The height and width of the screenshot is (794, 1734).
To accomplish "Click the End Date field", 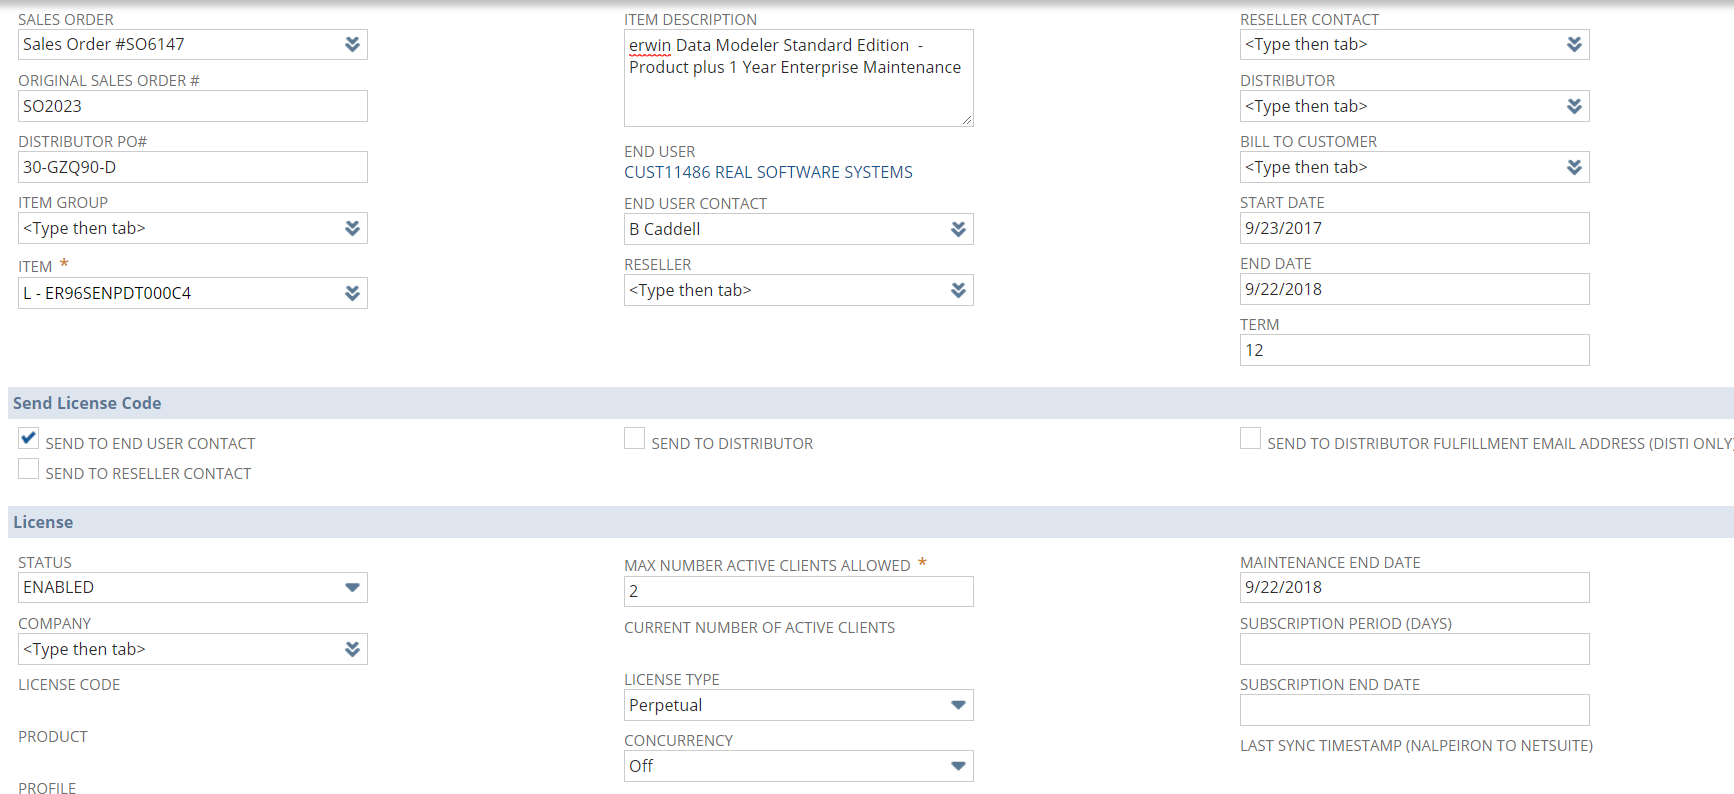I will coord(1415,289).
